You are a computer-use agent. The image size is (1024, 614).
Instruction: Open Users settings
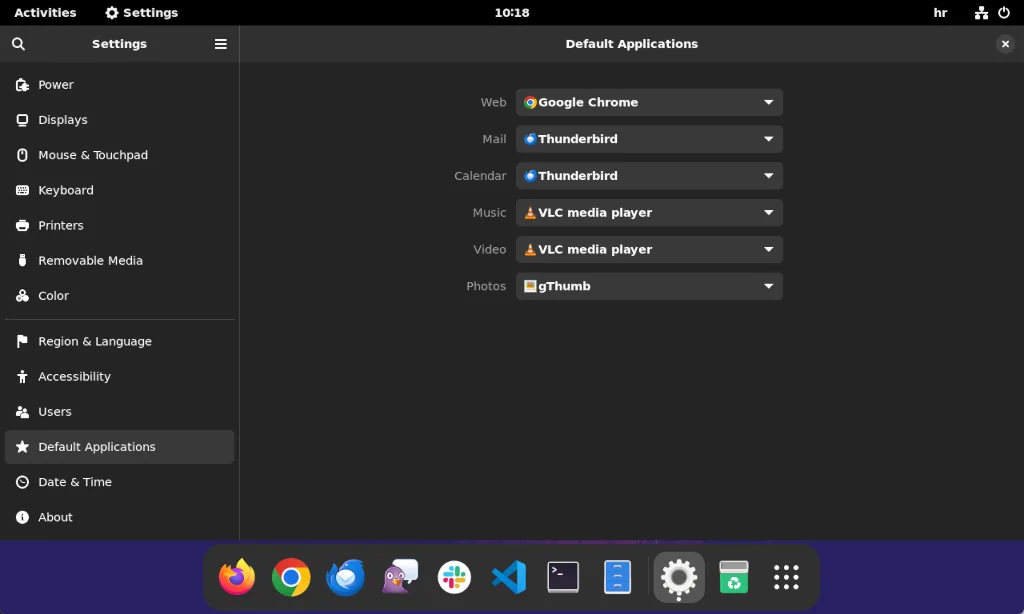(54, 412)
